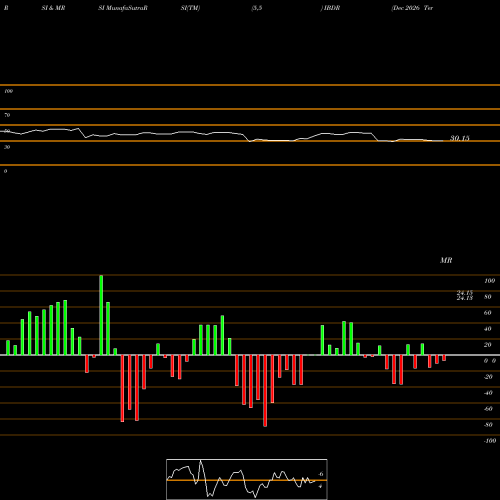Click the 'Dec 2026' header text
Screen dimensions: 500x500
point(407,8)
